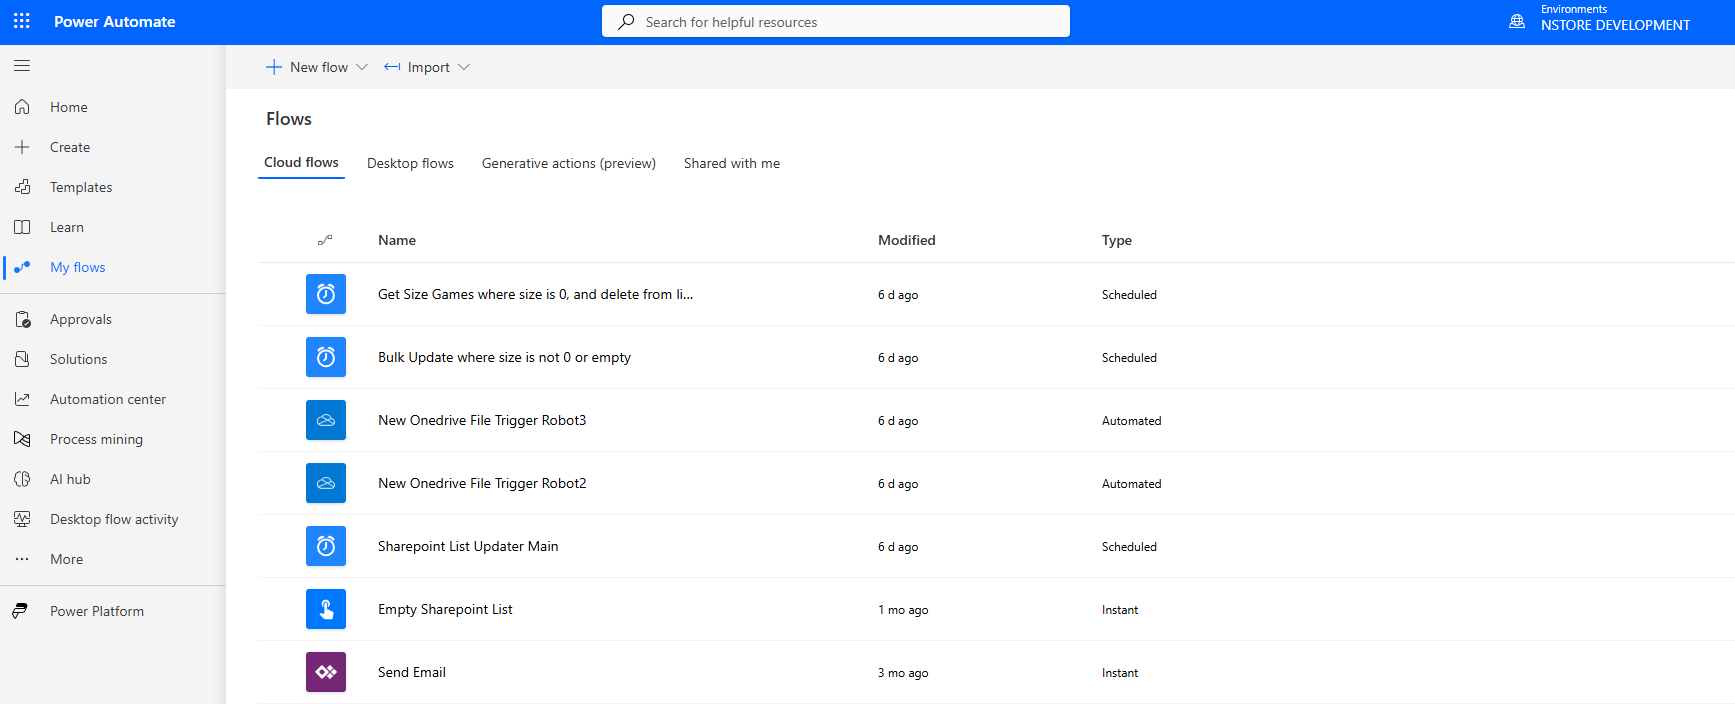Click the Desktop flow activity icon

pyautogui.click(x=22, y=519)
